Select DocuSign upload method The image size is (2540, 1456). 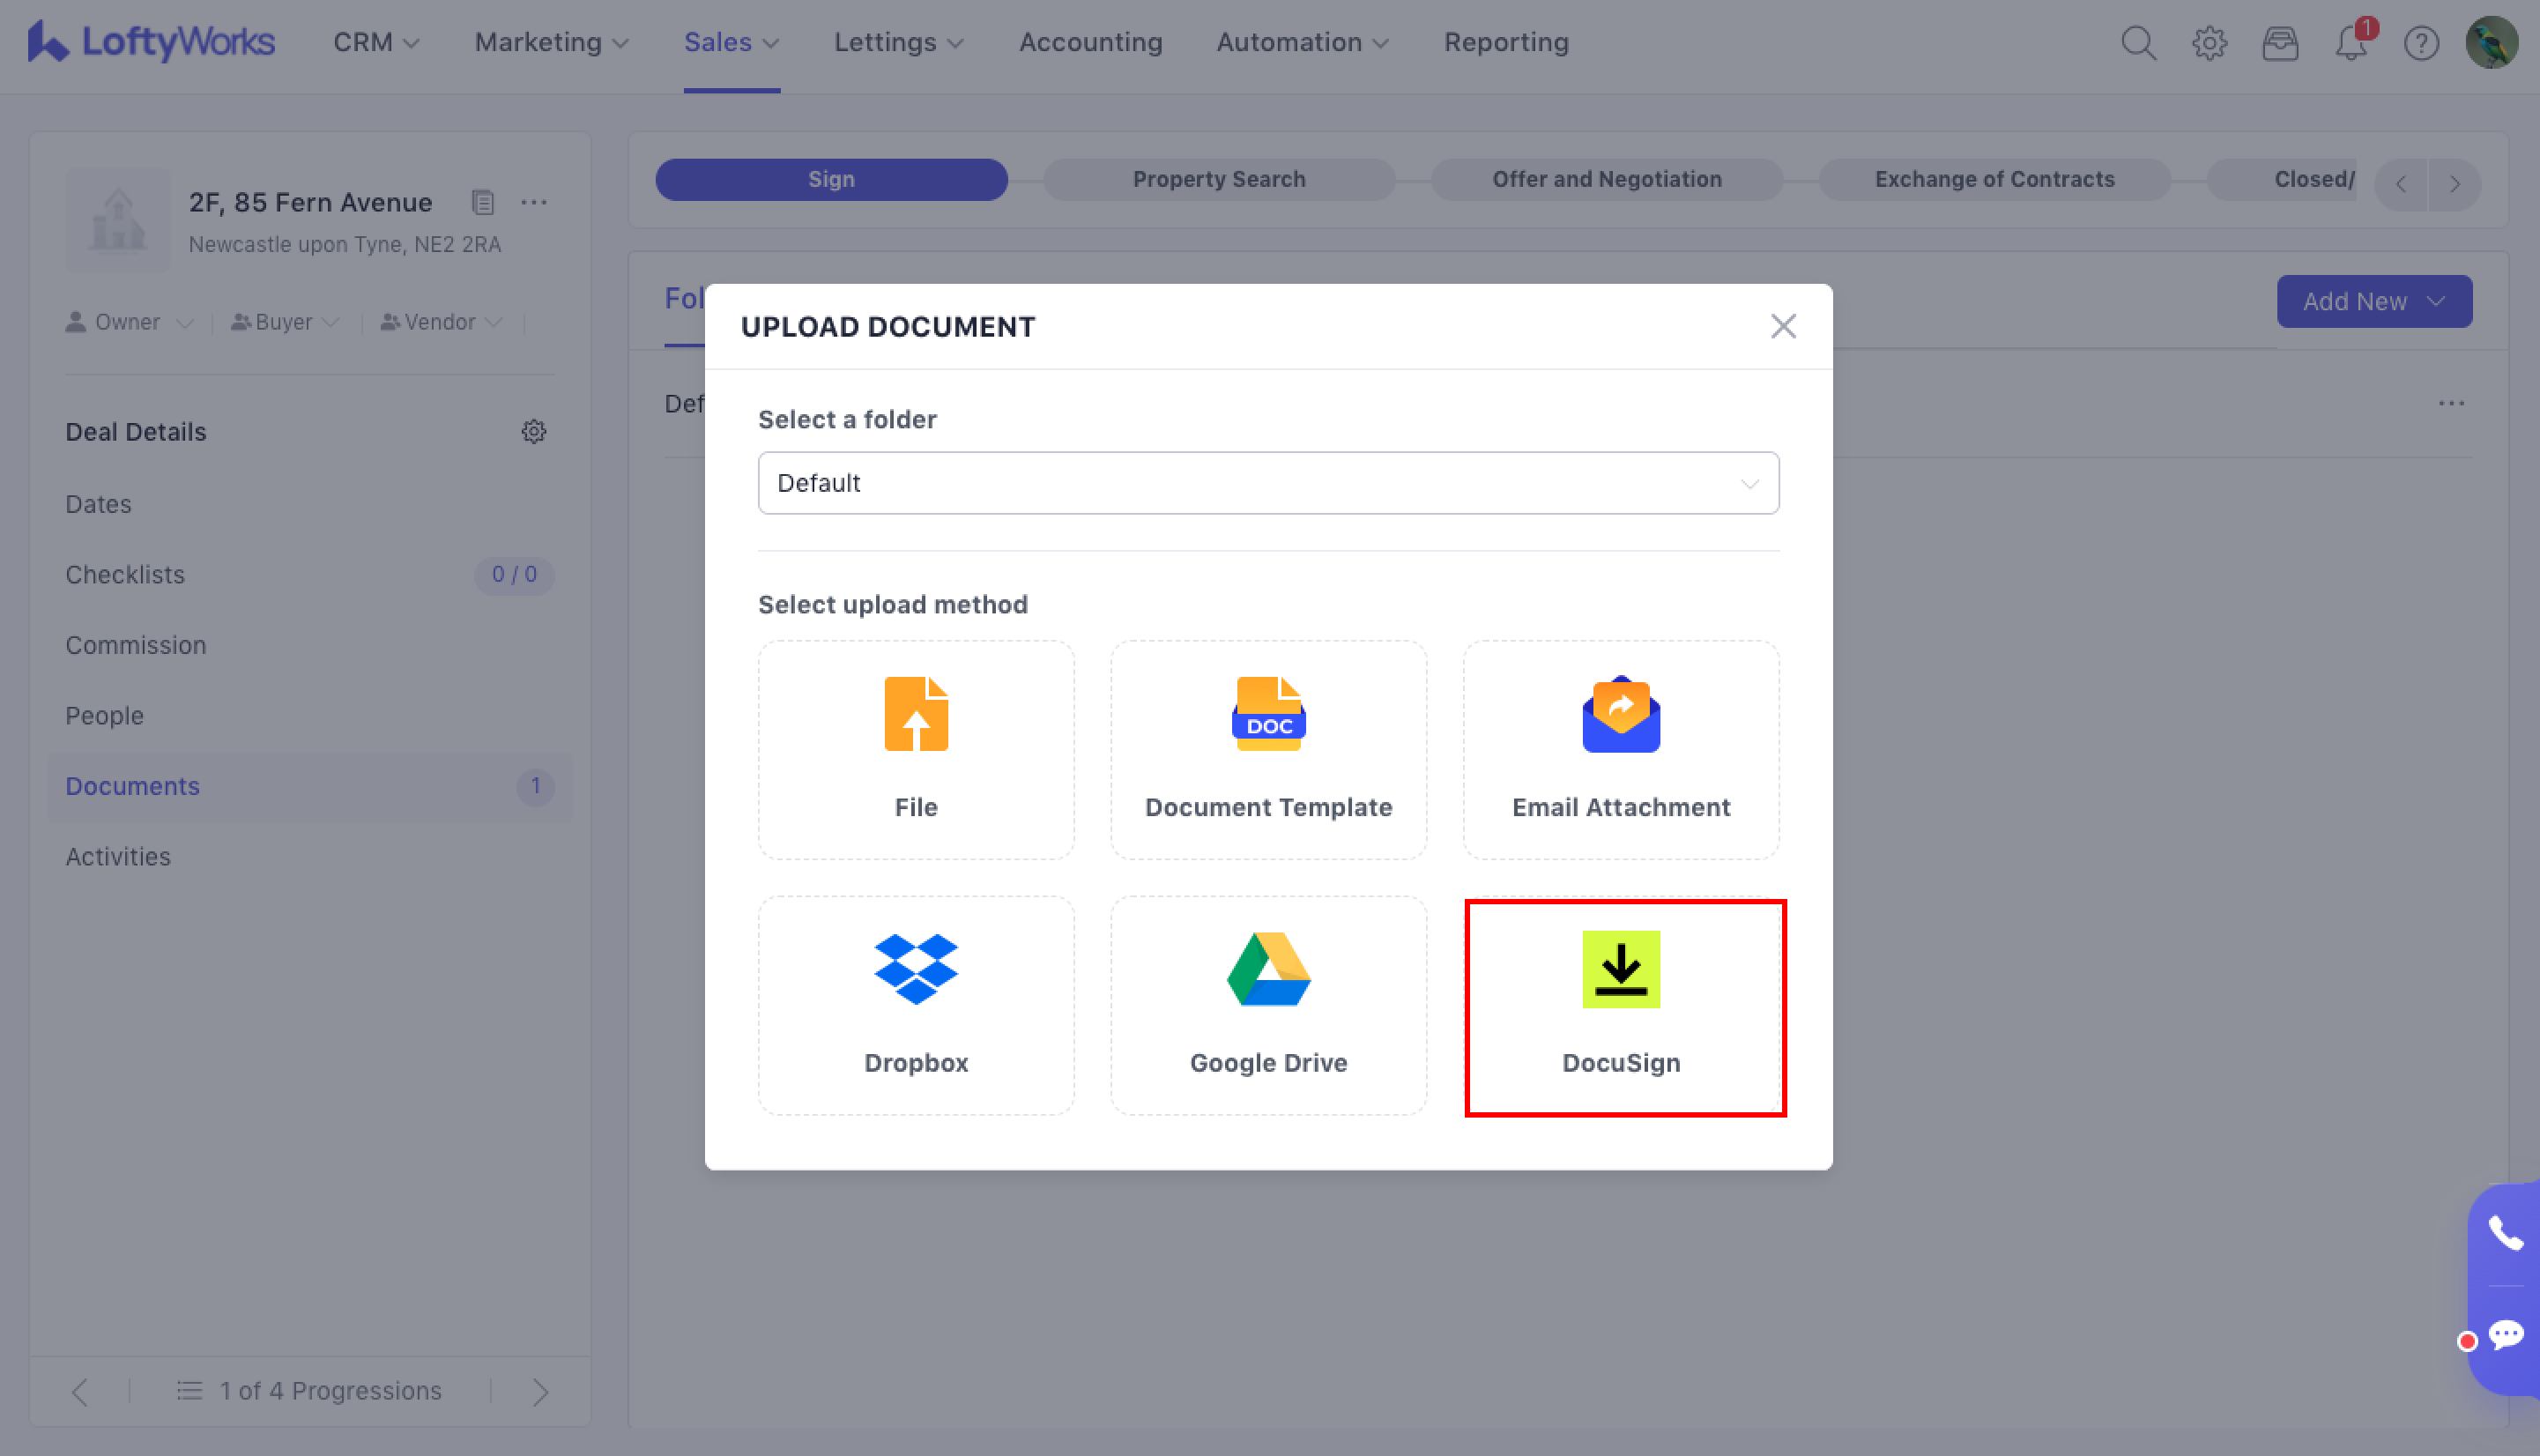click(x=1620, y=1004)
